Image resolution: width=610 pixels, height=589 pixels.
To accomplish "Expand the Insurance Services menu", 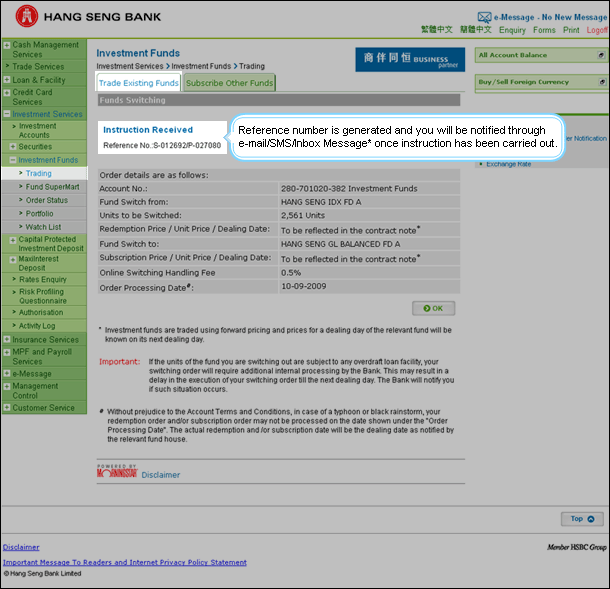I will [x=7, y=339].
